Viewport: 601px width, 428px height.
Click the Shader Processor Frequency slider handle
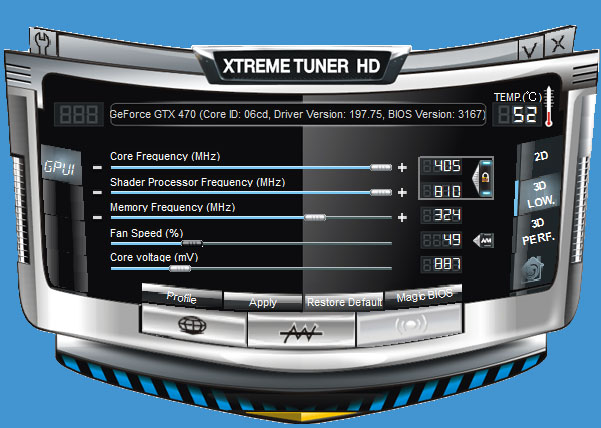point(381,192)
